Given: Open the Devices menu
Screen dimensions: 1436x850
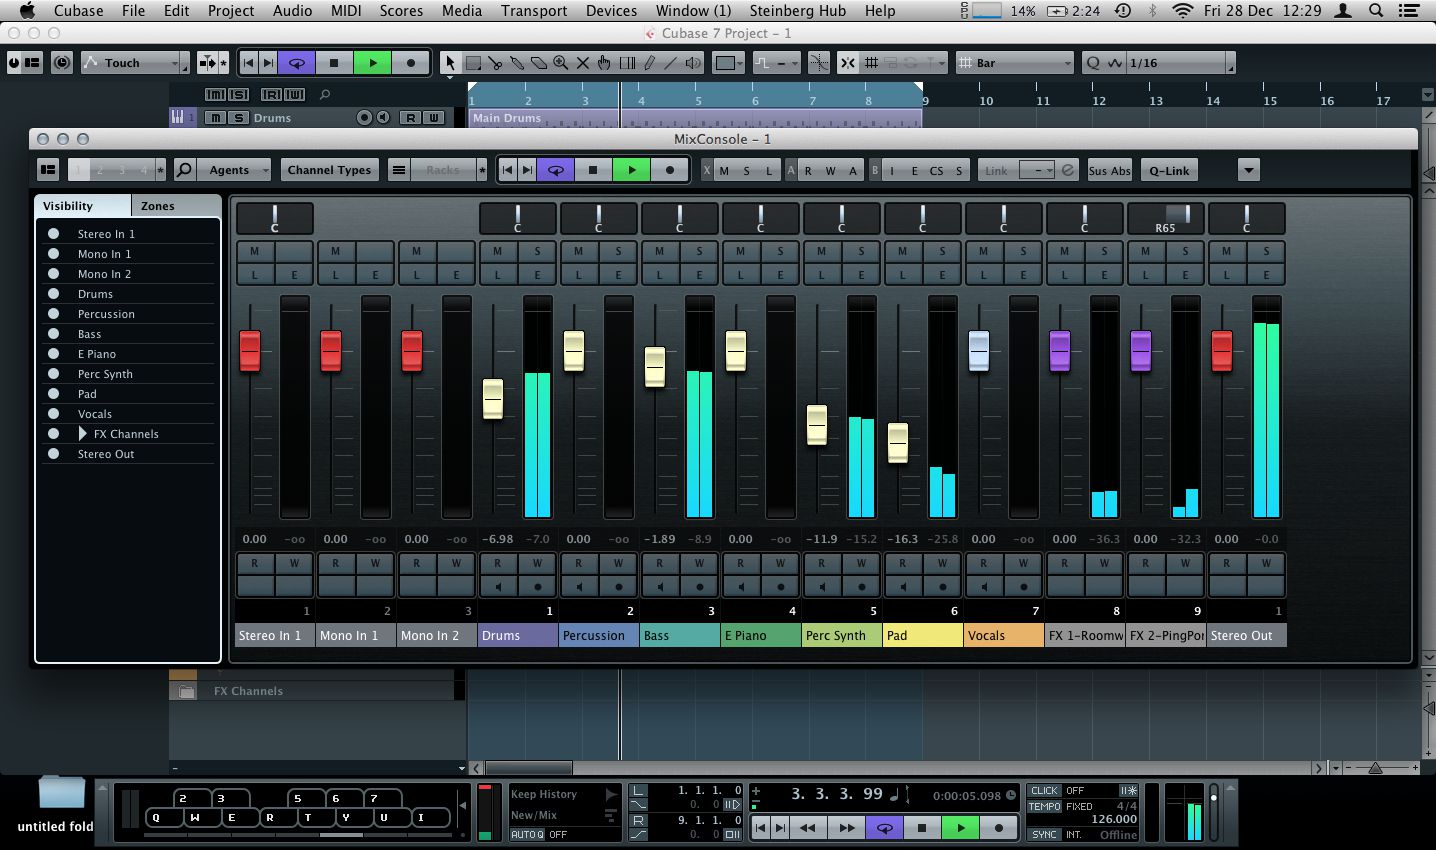Looking at the screenshot, I should (x=611, y=10).
